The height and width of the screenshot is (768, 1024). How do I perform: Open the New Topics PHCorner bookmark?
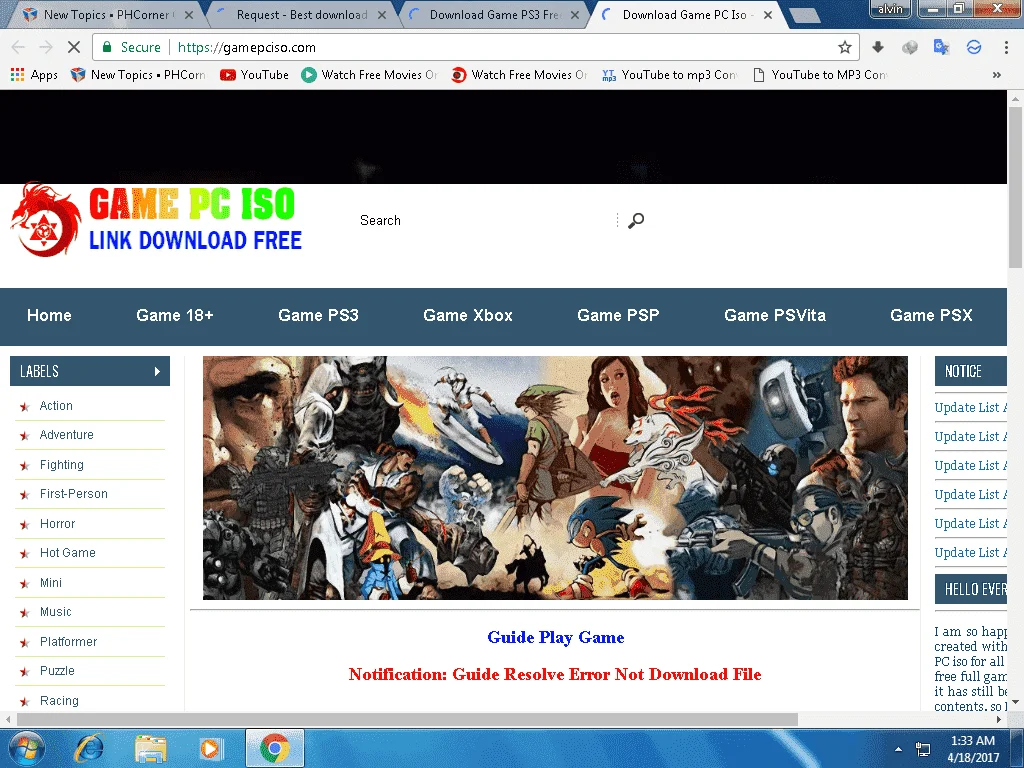[x=138, y=74]
